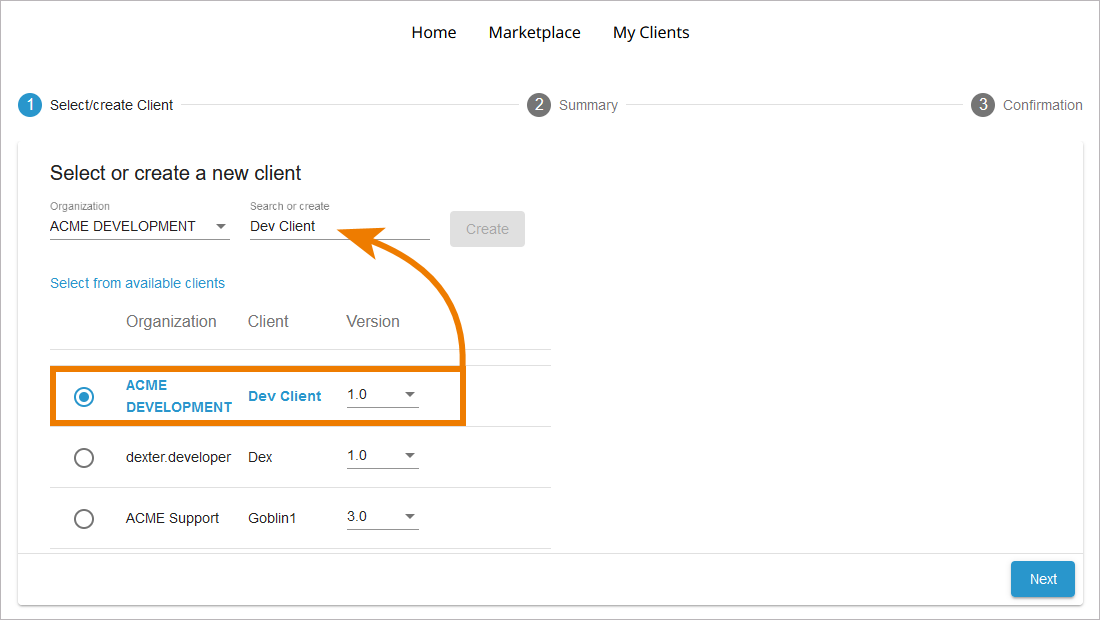Click the Search or create input field
Image resolution: width=1100 pixels, height=620 pixels.
(x=339, y=227)
